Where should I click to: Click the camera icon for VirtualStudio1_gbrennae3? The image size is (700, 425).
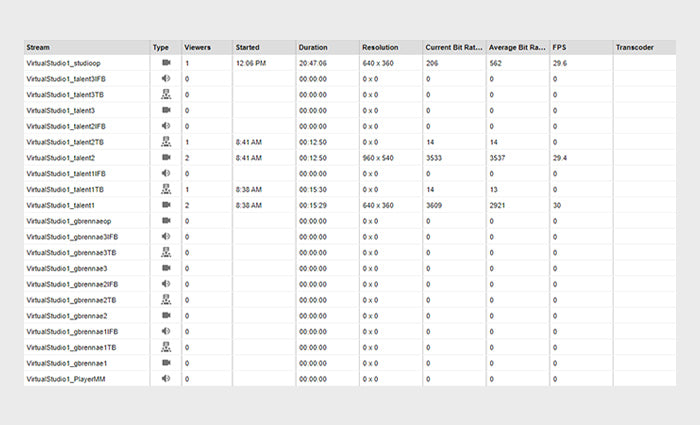click(x=166, y=268)
